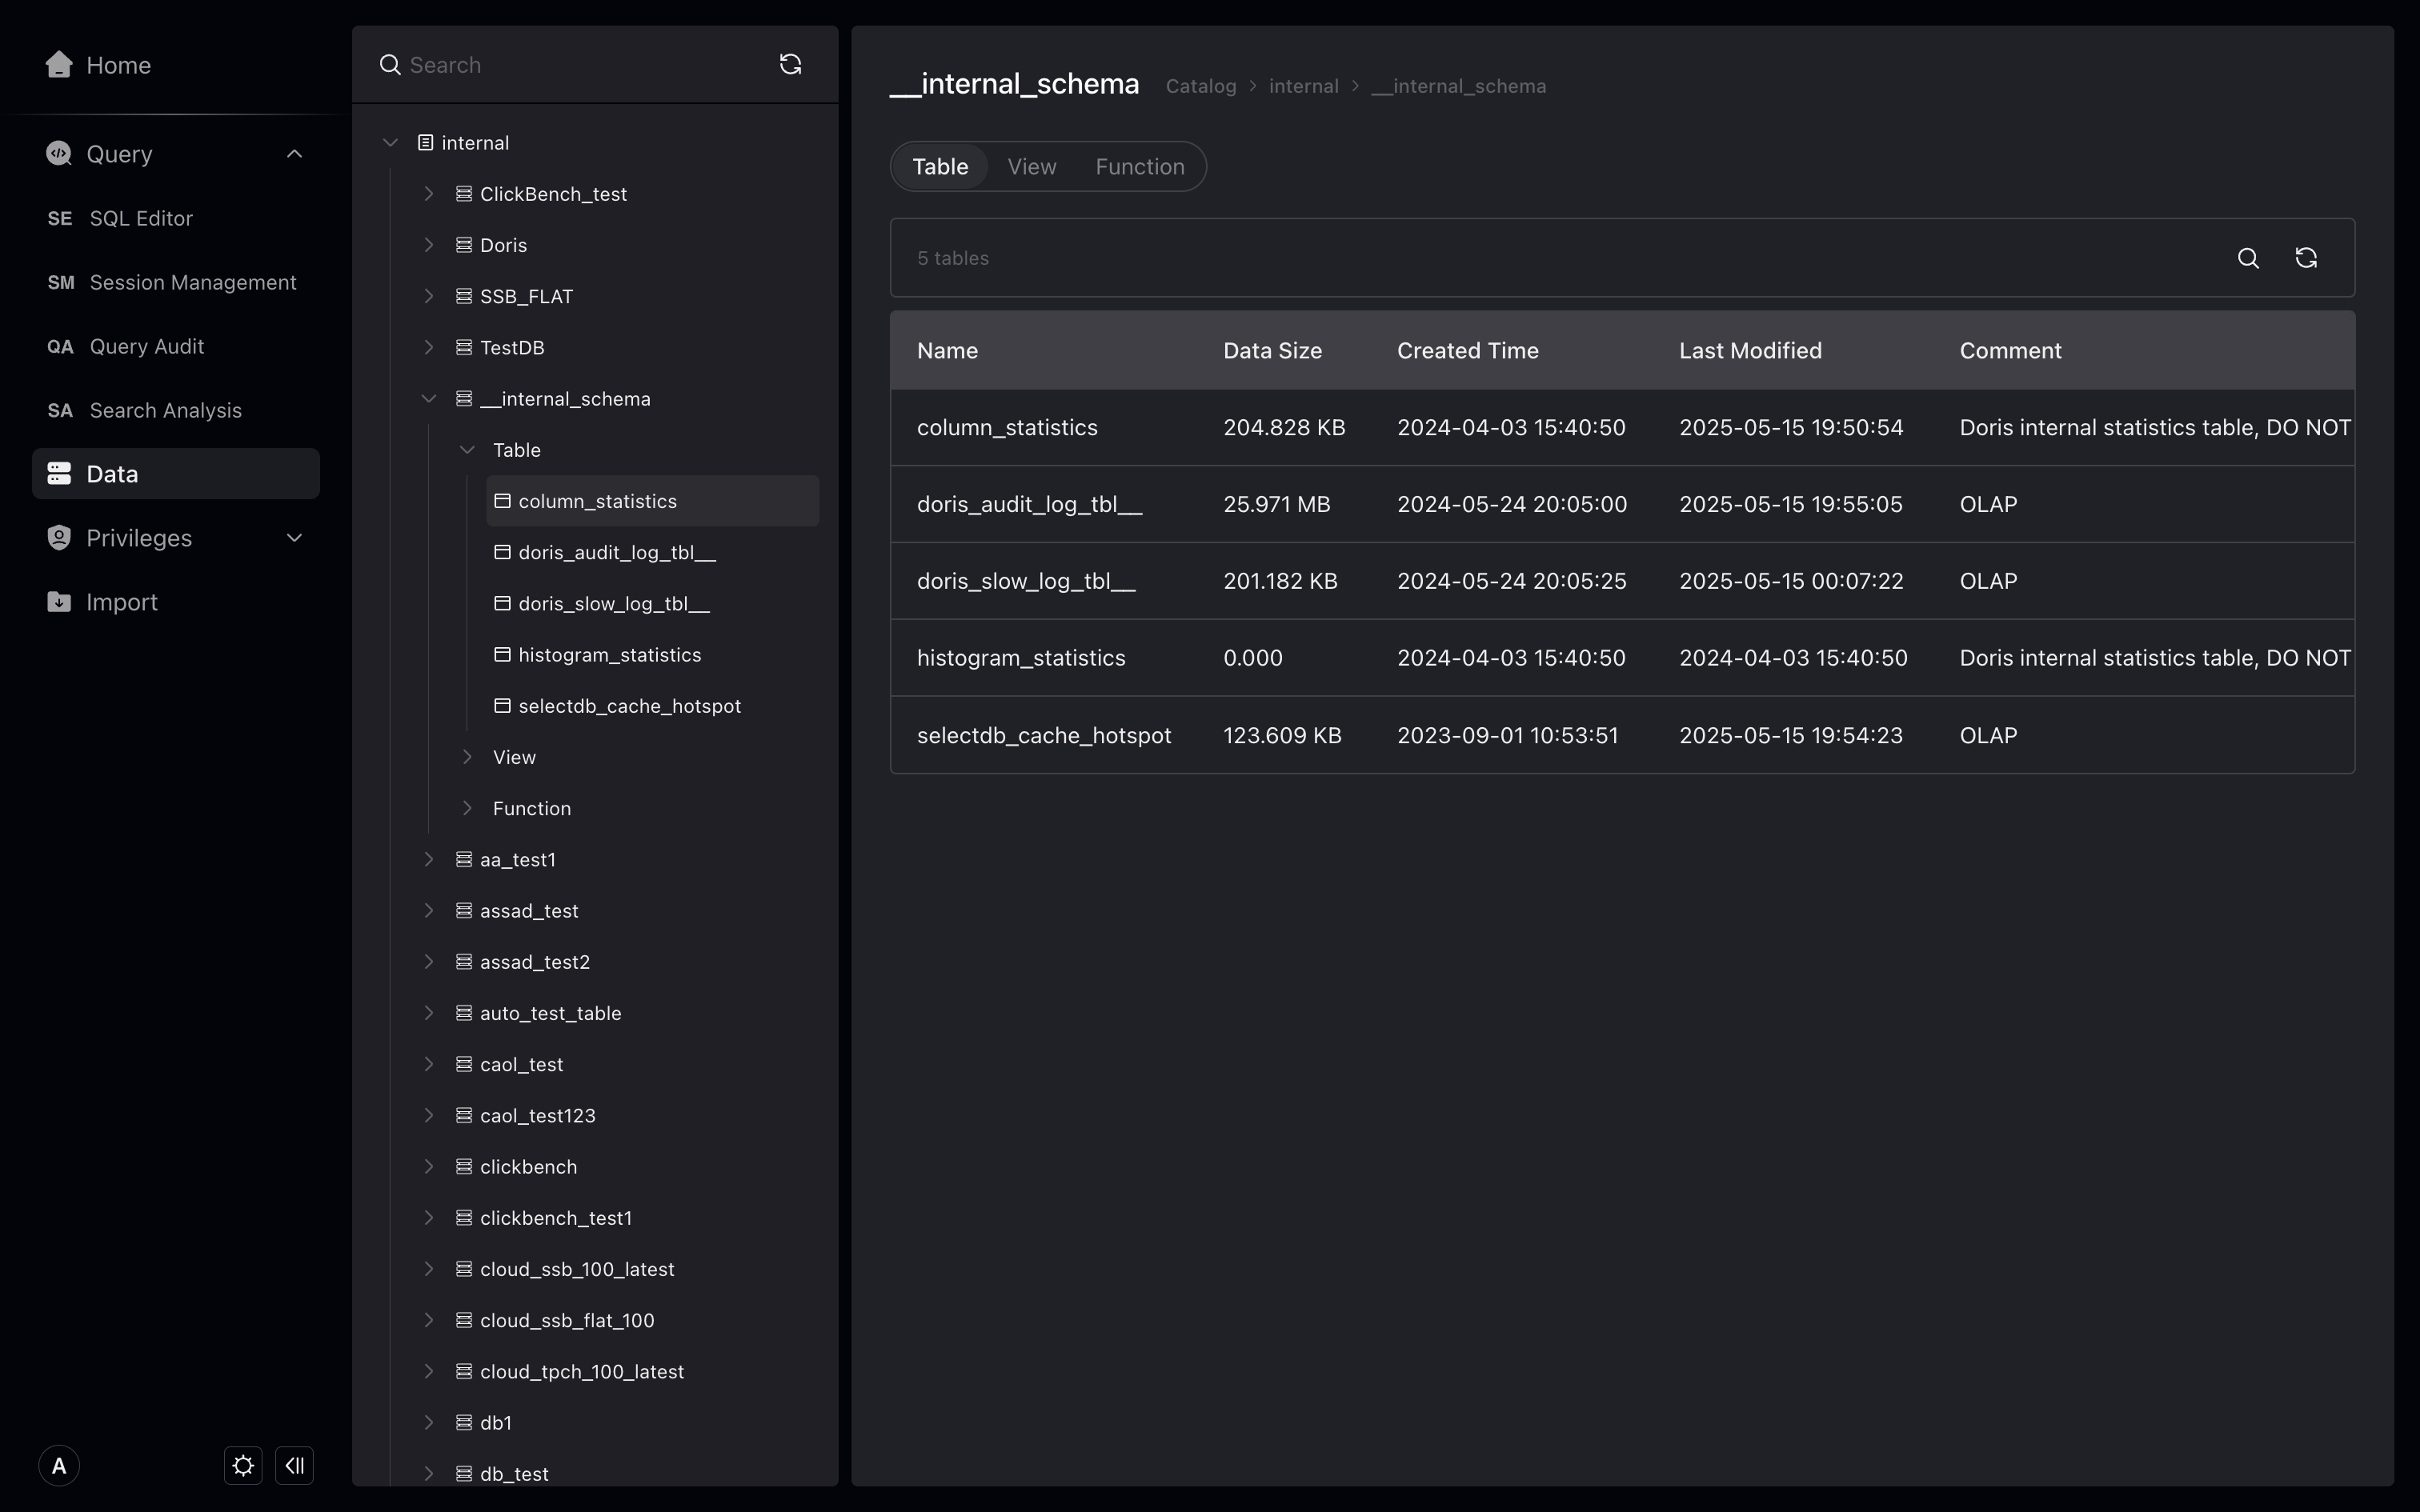Click the magnifier icon in tree search
This screenshot has width=2420, height=1512.
pyautogui.click(x=390, y=65)
